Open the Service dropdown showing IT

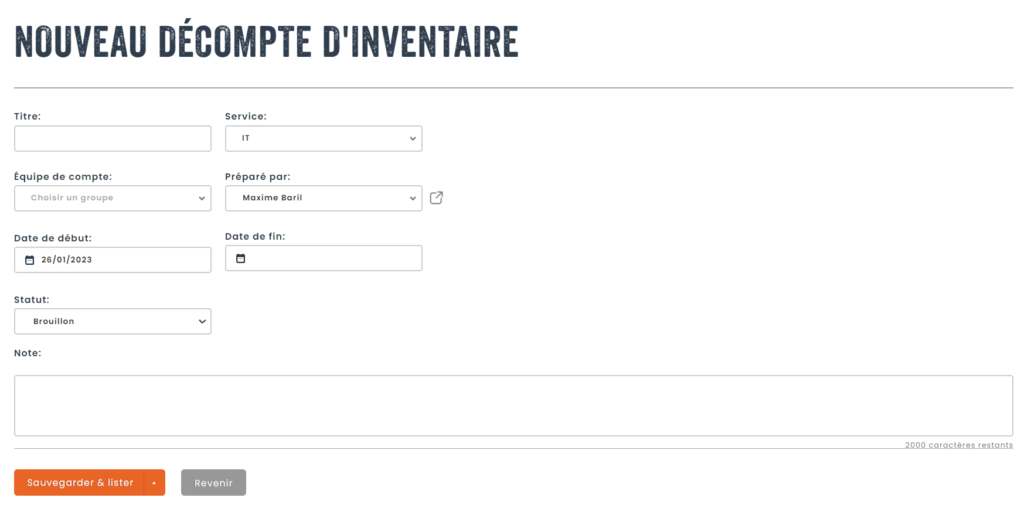[323, 138]
